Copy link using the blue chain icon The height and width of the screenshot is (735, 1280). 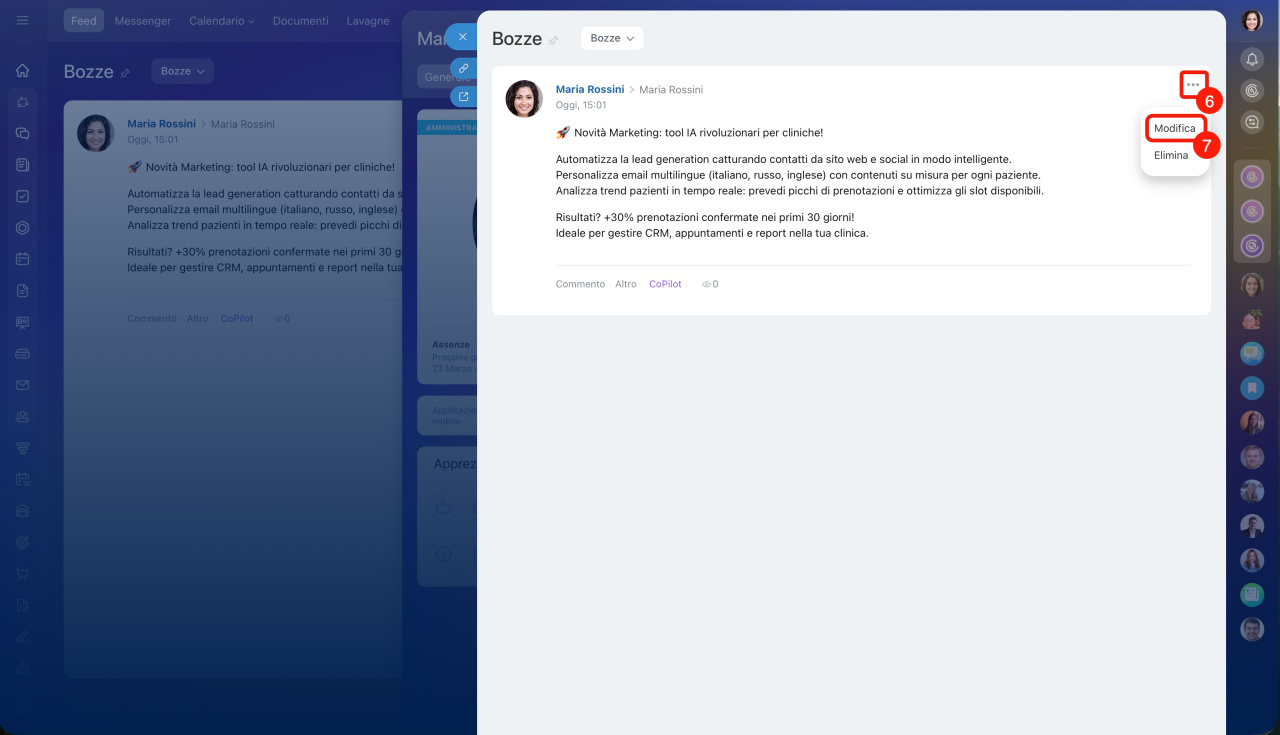pyautogui.click(x=463, y=68)
